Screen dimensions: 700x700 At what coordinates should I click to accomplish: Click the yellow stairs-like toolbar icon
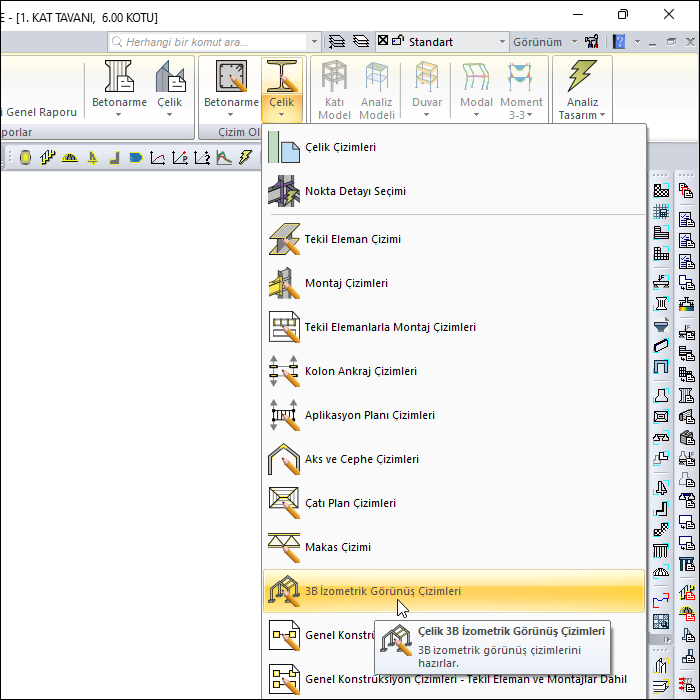(x=47, y=158)
